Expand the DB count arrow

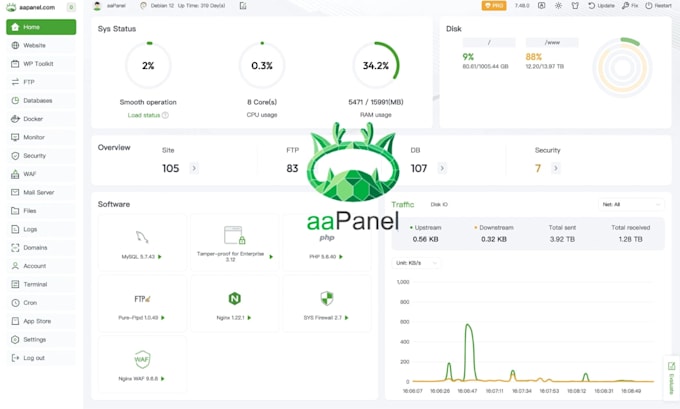pos(442,168)
